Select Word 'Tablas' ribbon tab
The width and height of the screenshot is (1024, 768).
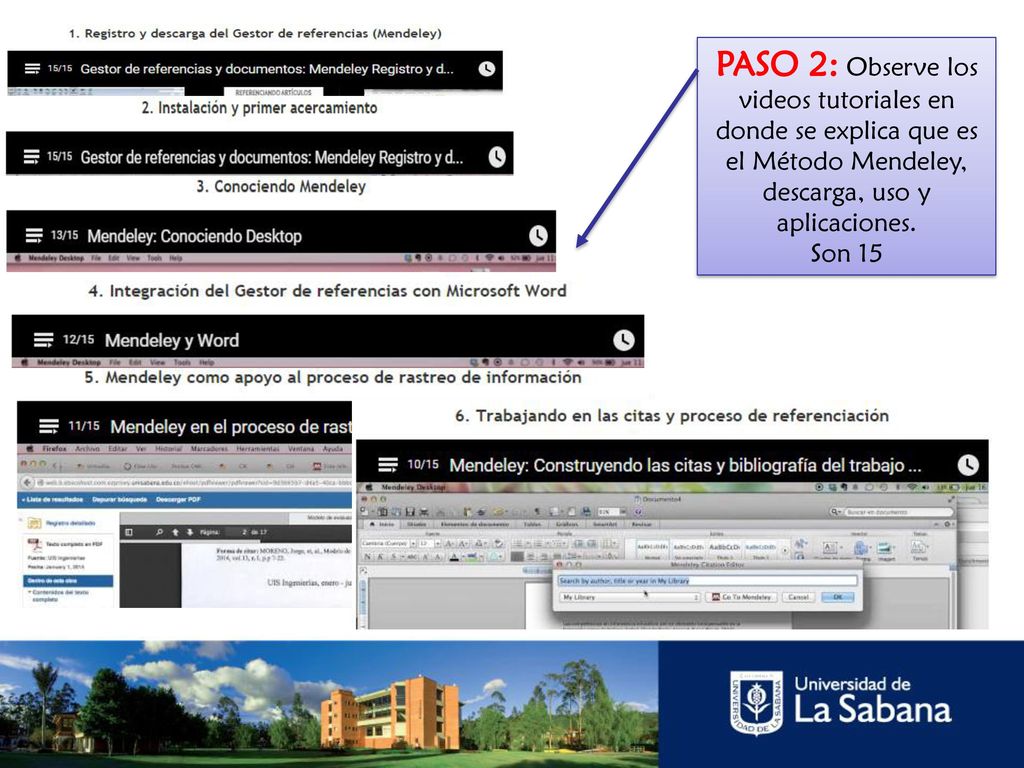532,524
